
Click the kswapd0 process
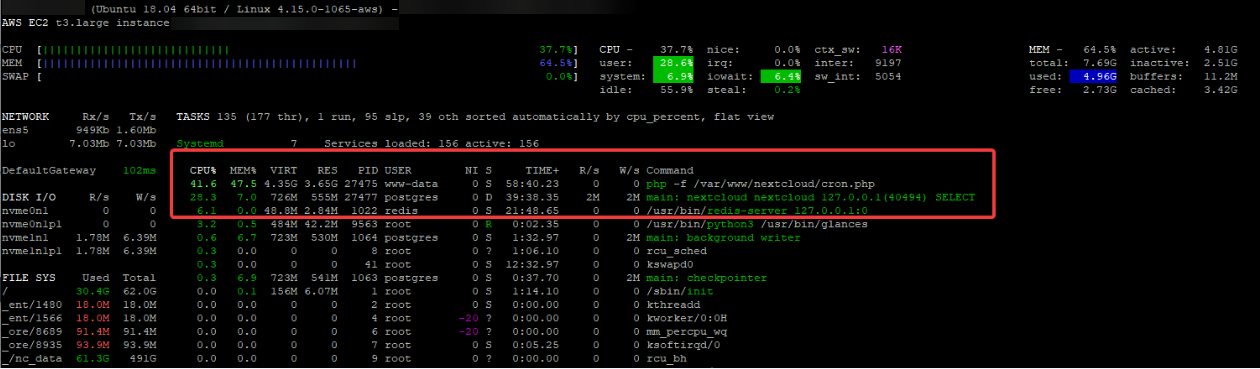pos(670,265)
